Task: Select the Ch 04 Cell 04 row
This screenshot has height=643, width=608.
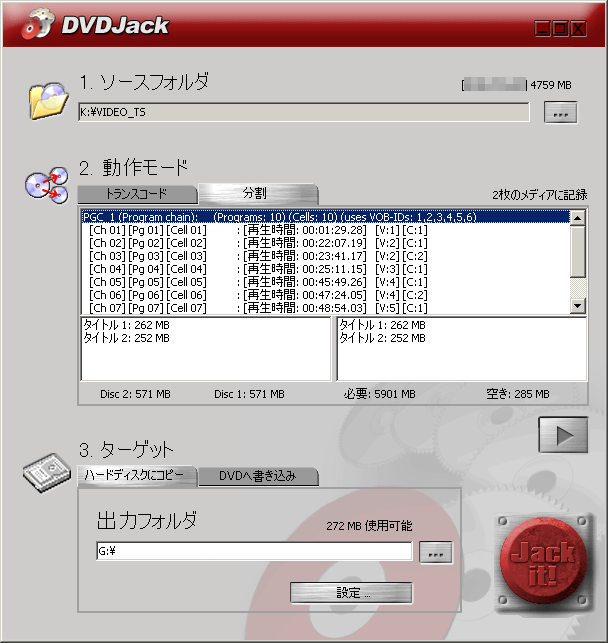Action: tap(326, 269)
